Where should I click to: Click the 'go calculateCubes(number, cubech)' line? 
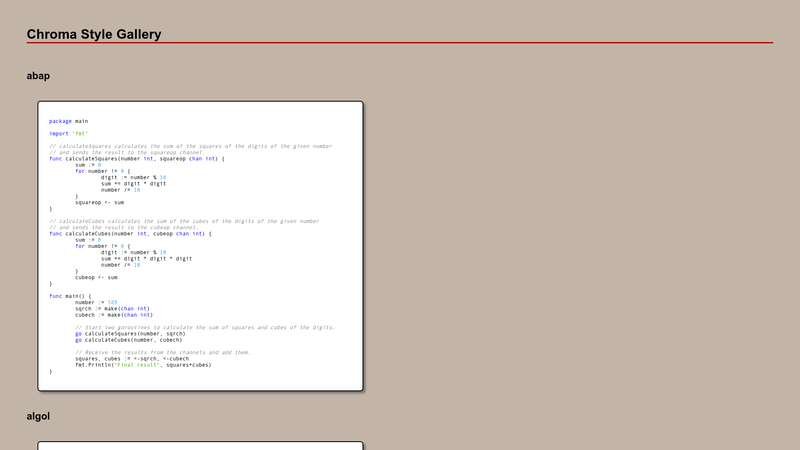click(129, 340)
